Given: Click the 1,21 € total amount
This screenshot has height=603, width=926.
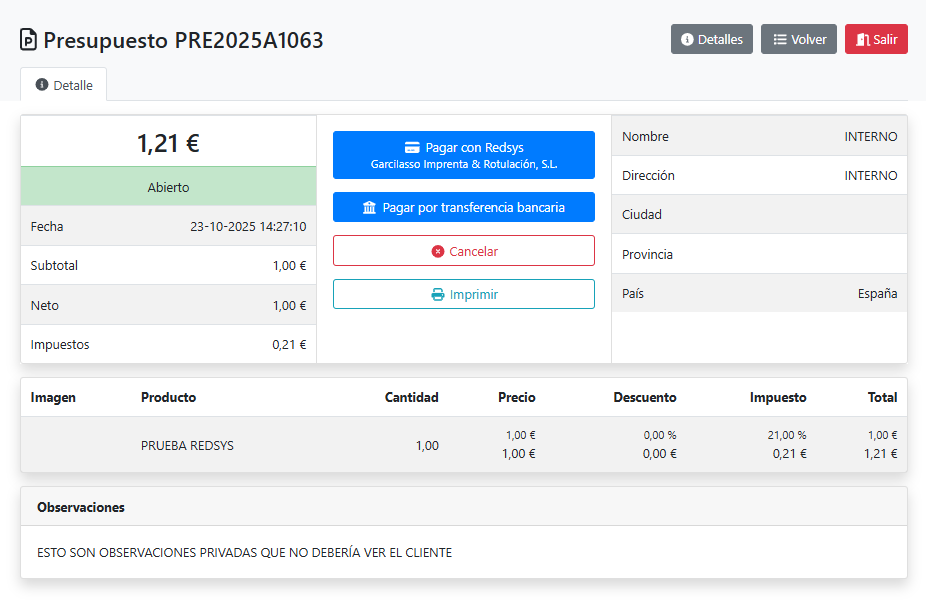Looking at the screenshot, I should pos(168,143).
